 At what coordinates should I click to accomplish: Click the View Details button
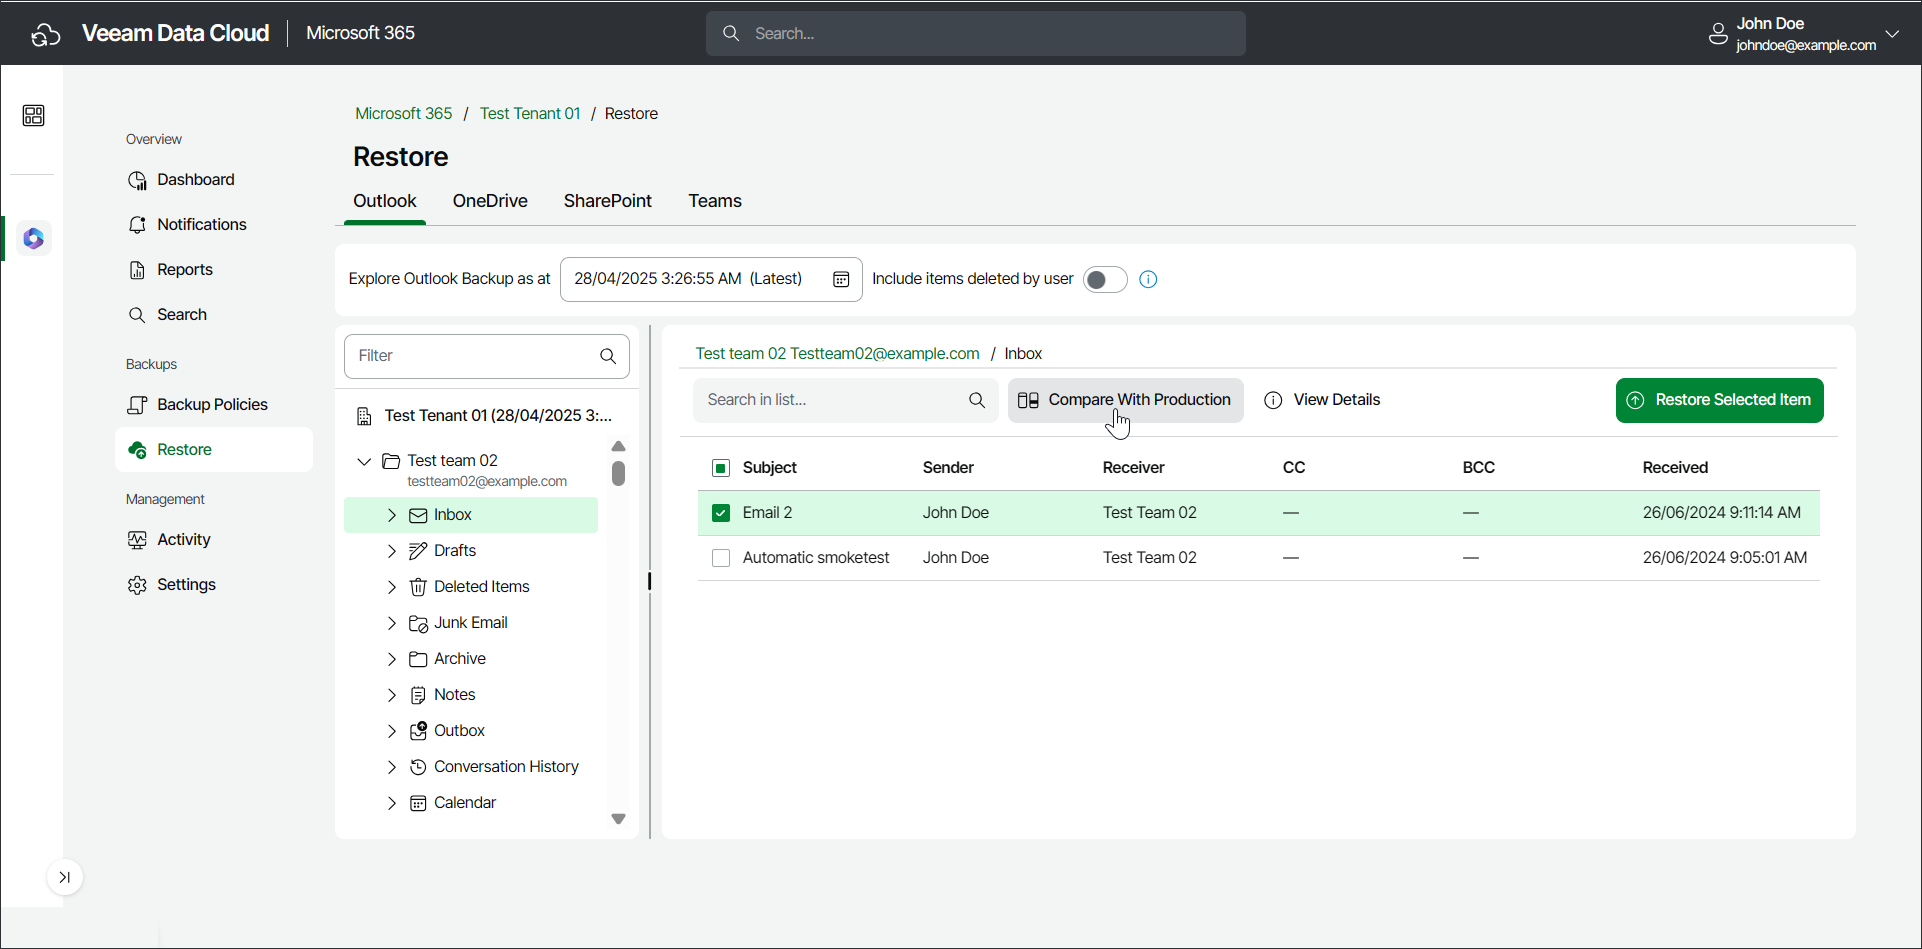pyautogui.click(x=1322, y=400)
